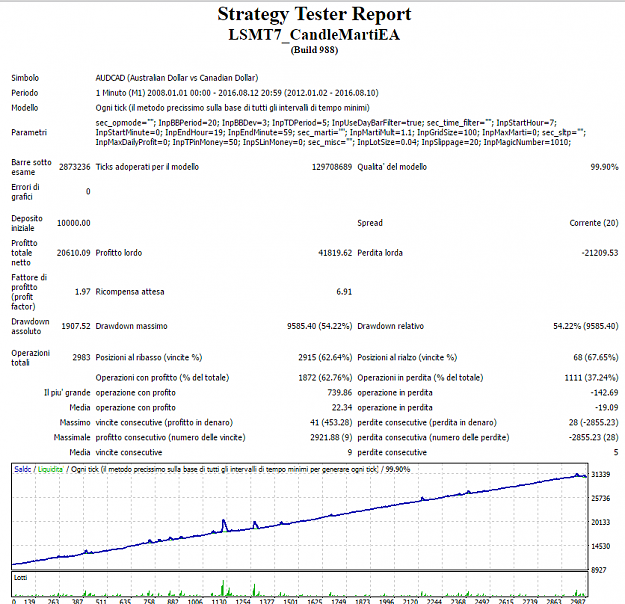Click the AUDCAD symbol description
This screenshot has height=604, width=625.
[177, 78]
